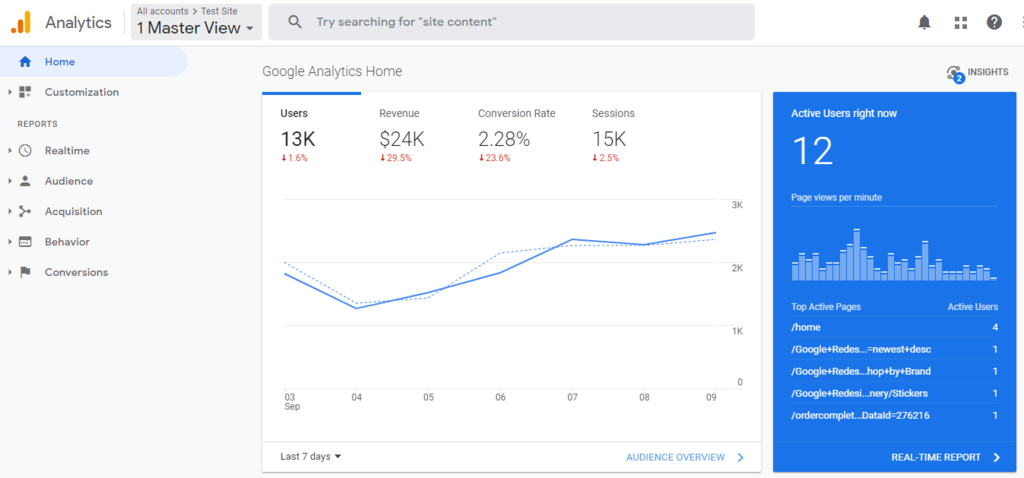Viewport: 1024px width, 478px height.
Task: Open the 1 Master View account selector
Action: pyautogui.click(x=196, y=22)
